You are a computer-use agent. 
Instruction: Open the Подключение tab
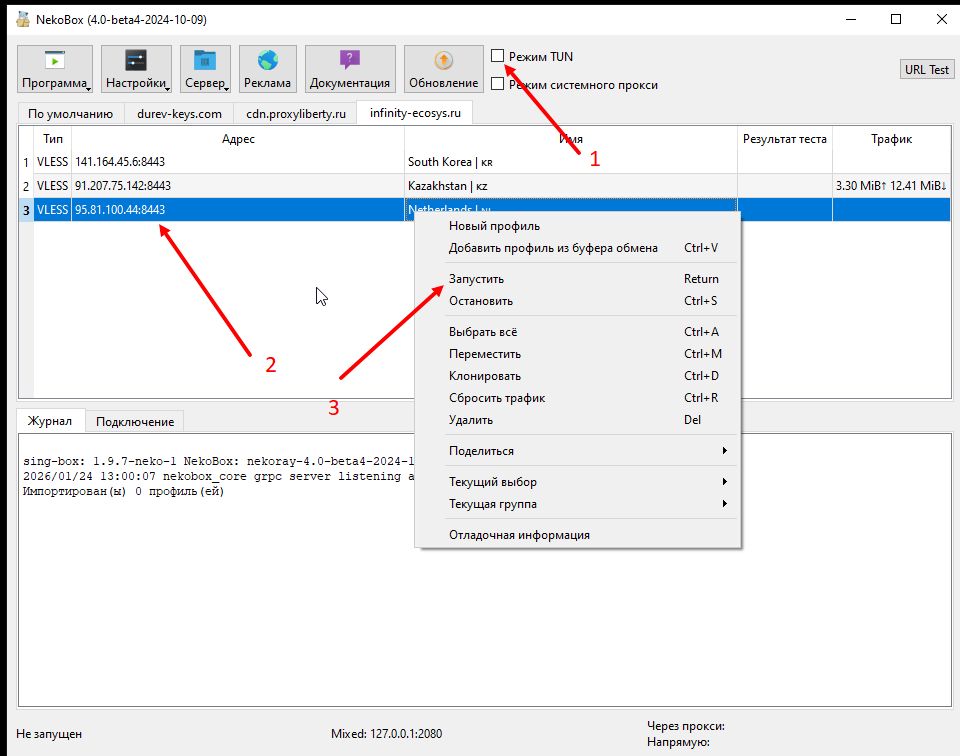[135, 421]
